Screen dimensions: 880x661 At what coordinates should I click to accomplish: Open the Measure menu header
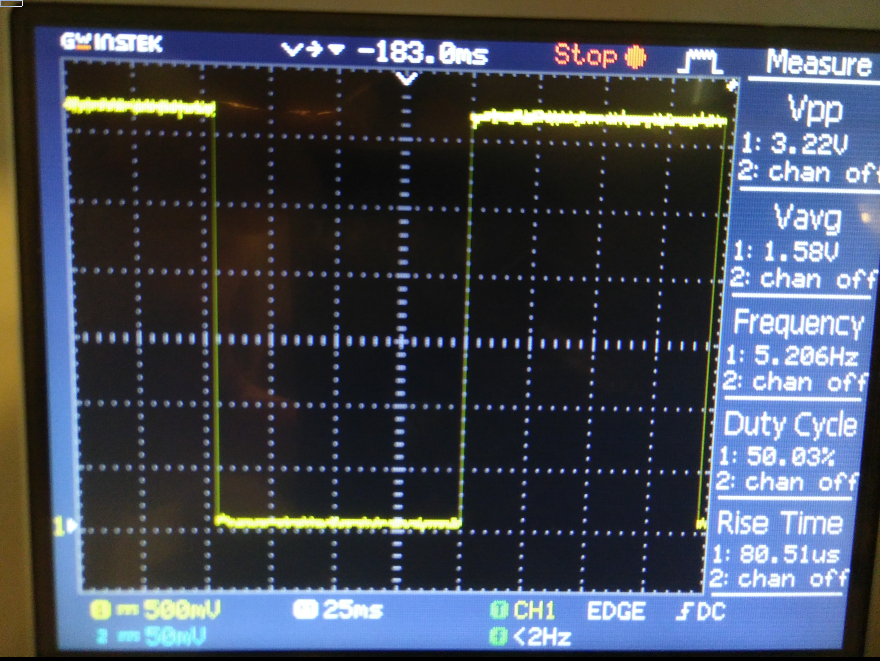818,62
